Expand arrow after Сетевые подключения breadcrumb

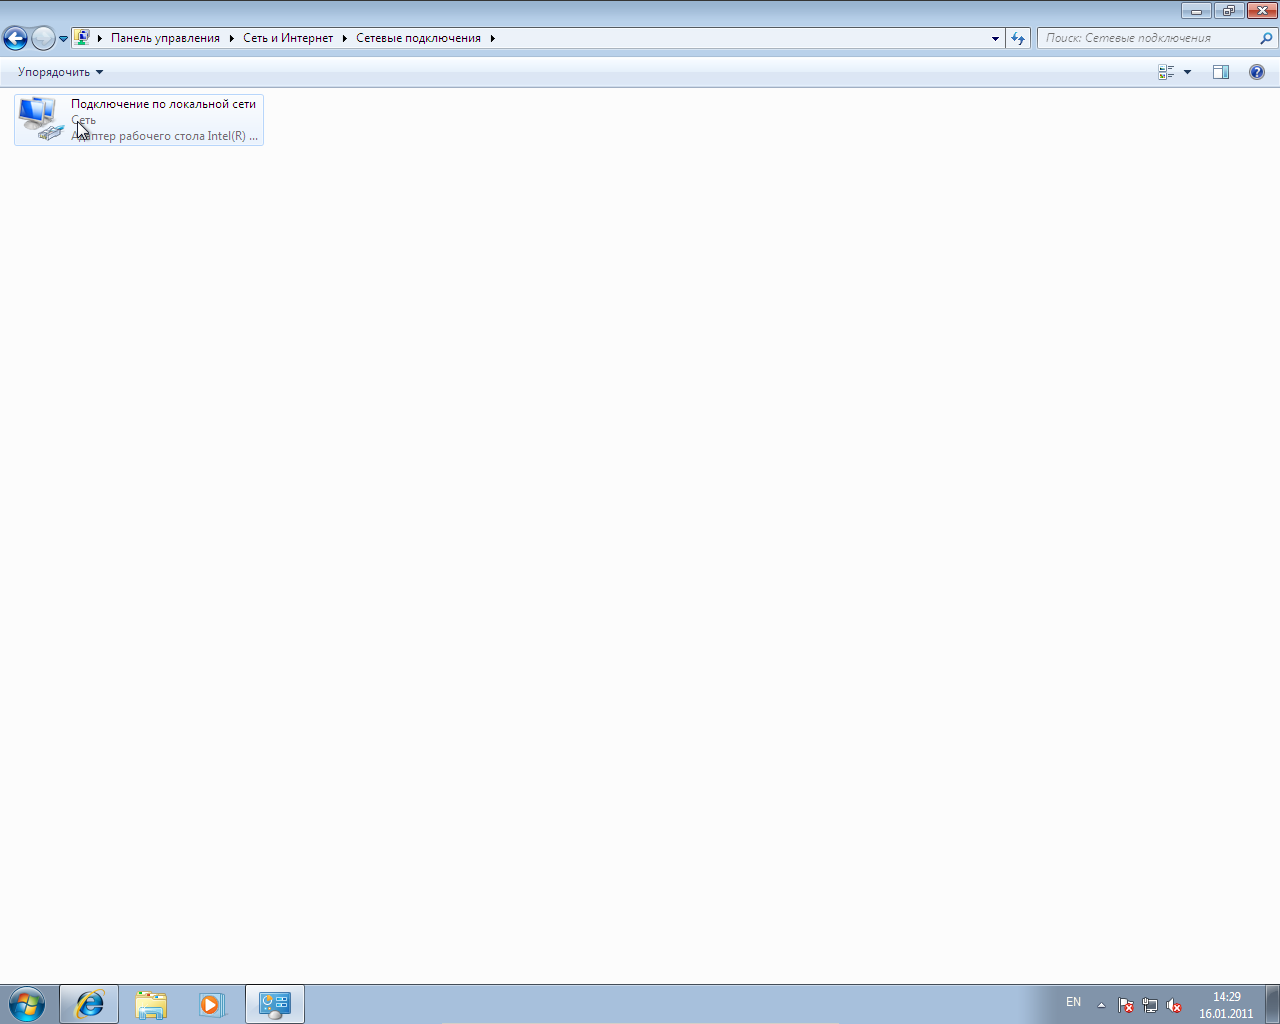pyautogui.click(x=493, y=38)
